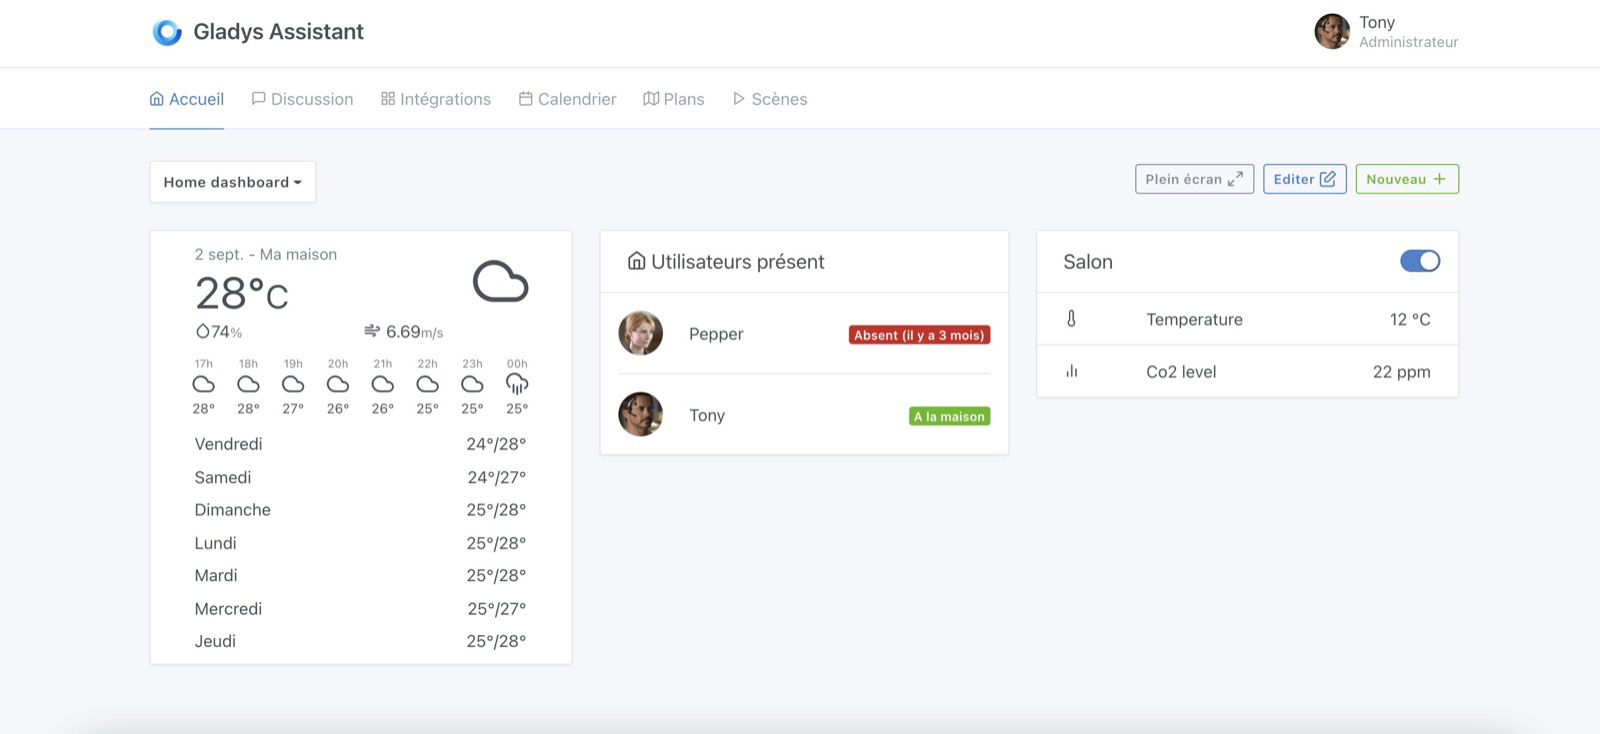Click the Gladys Assistant logo icon
The image size is (1600, 734).
[x=167, y=32]
